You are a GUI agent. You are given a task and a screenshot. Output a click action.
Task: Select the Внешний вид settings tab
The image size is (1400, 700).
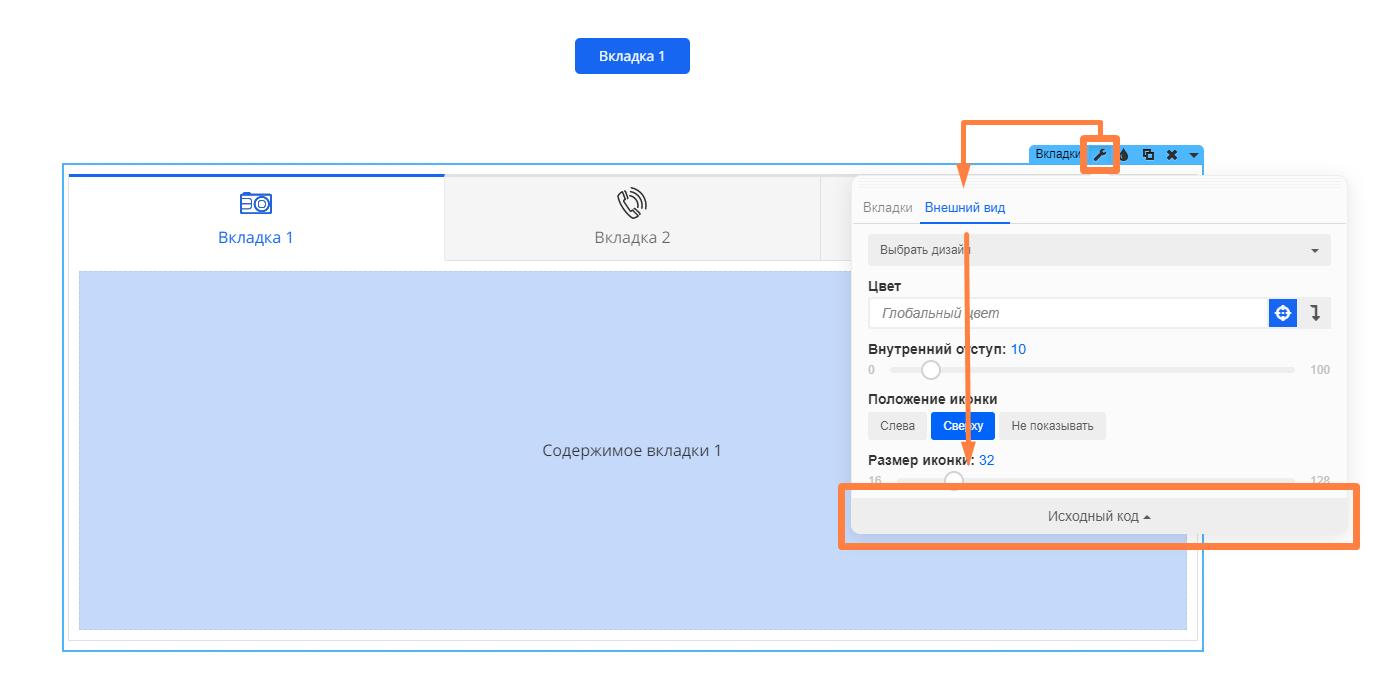coord(965,207)
